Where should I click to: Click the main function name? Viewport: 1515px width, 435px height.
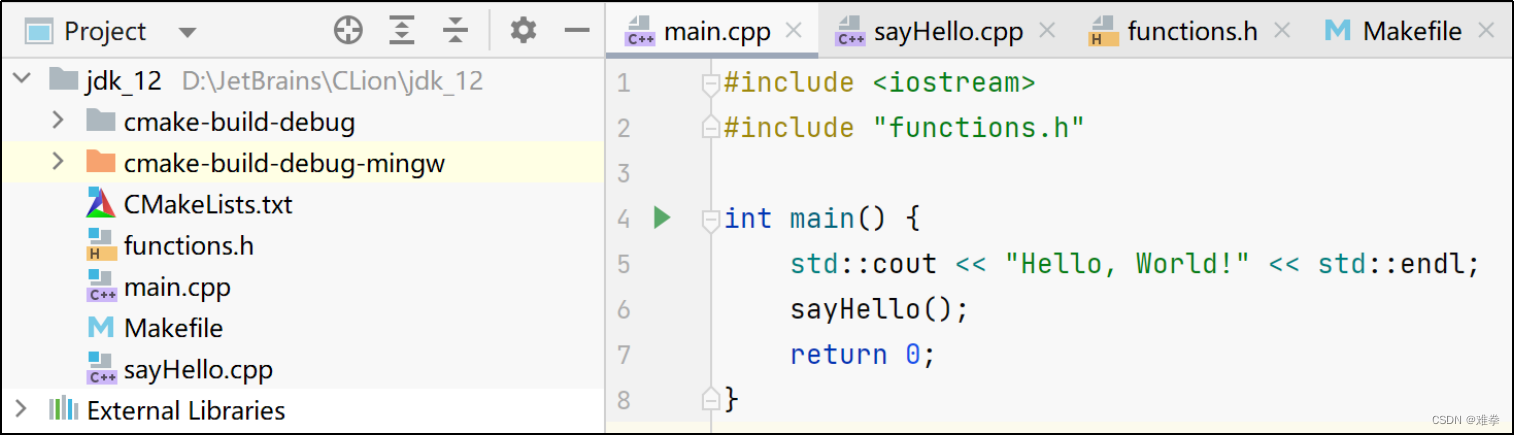(x=822, y=218)
